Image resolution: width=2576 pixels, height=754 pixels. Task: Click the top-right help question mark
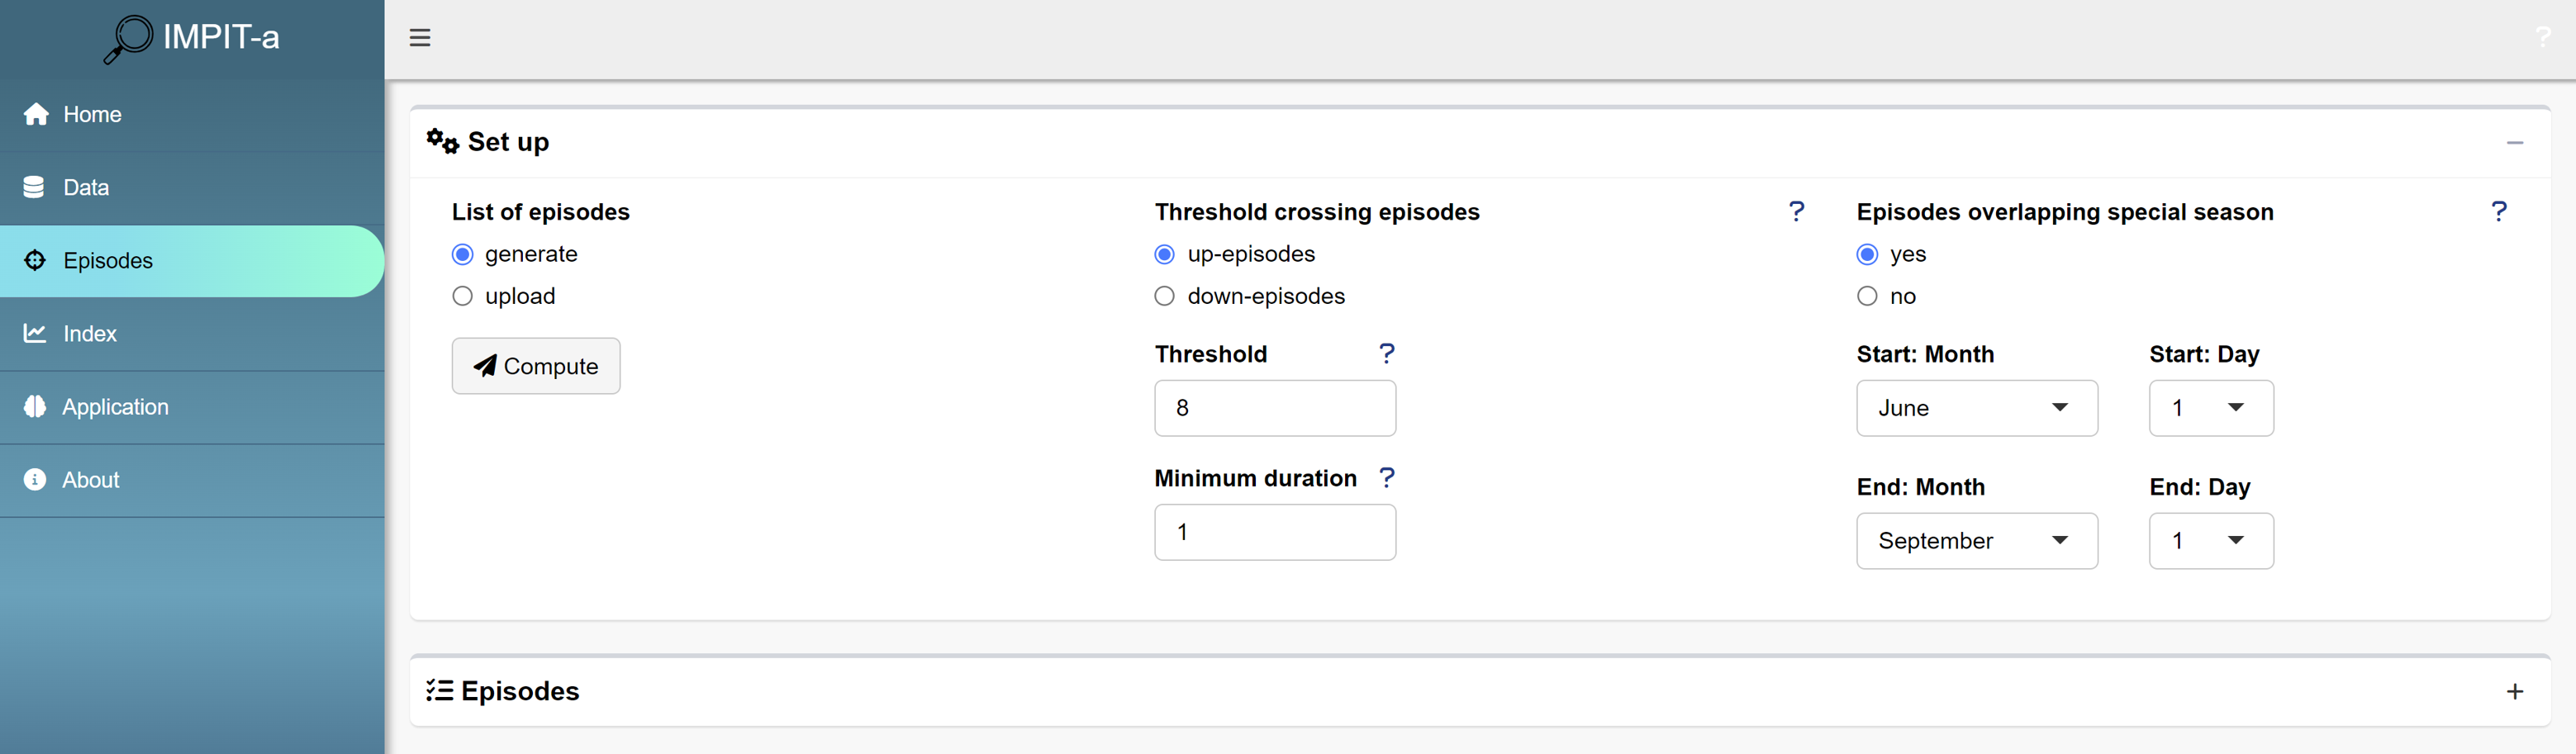pyautogui.click(x=2542, y=38)
